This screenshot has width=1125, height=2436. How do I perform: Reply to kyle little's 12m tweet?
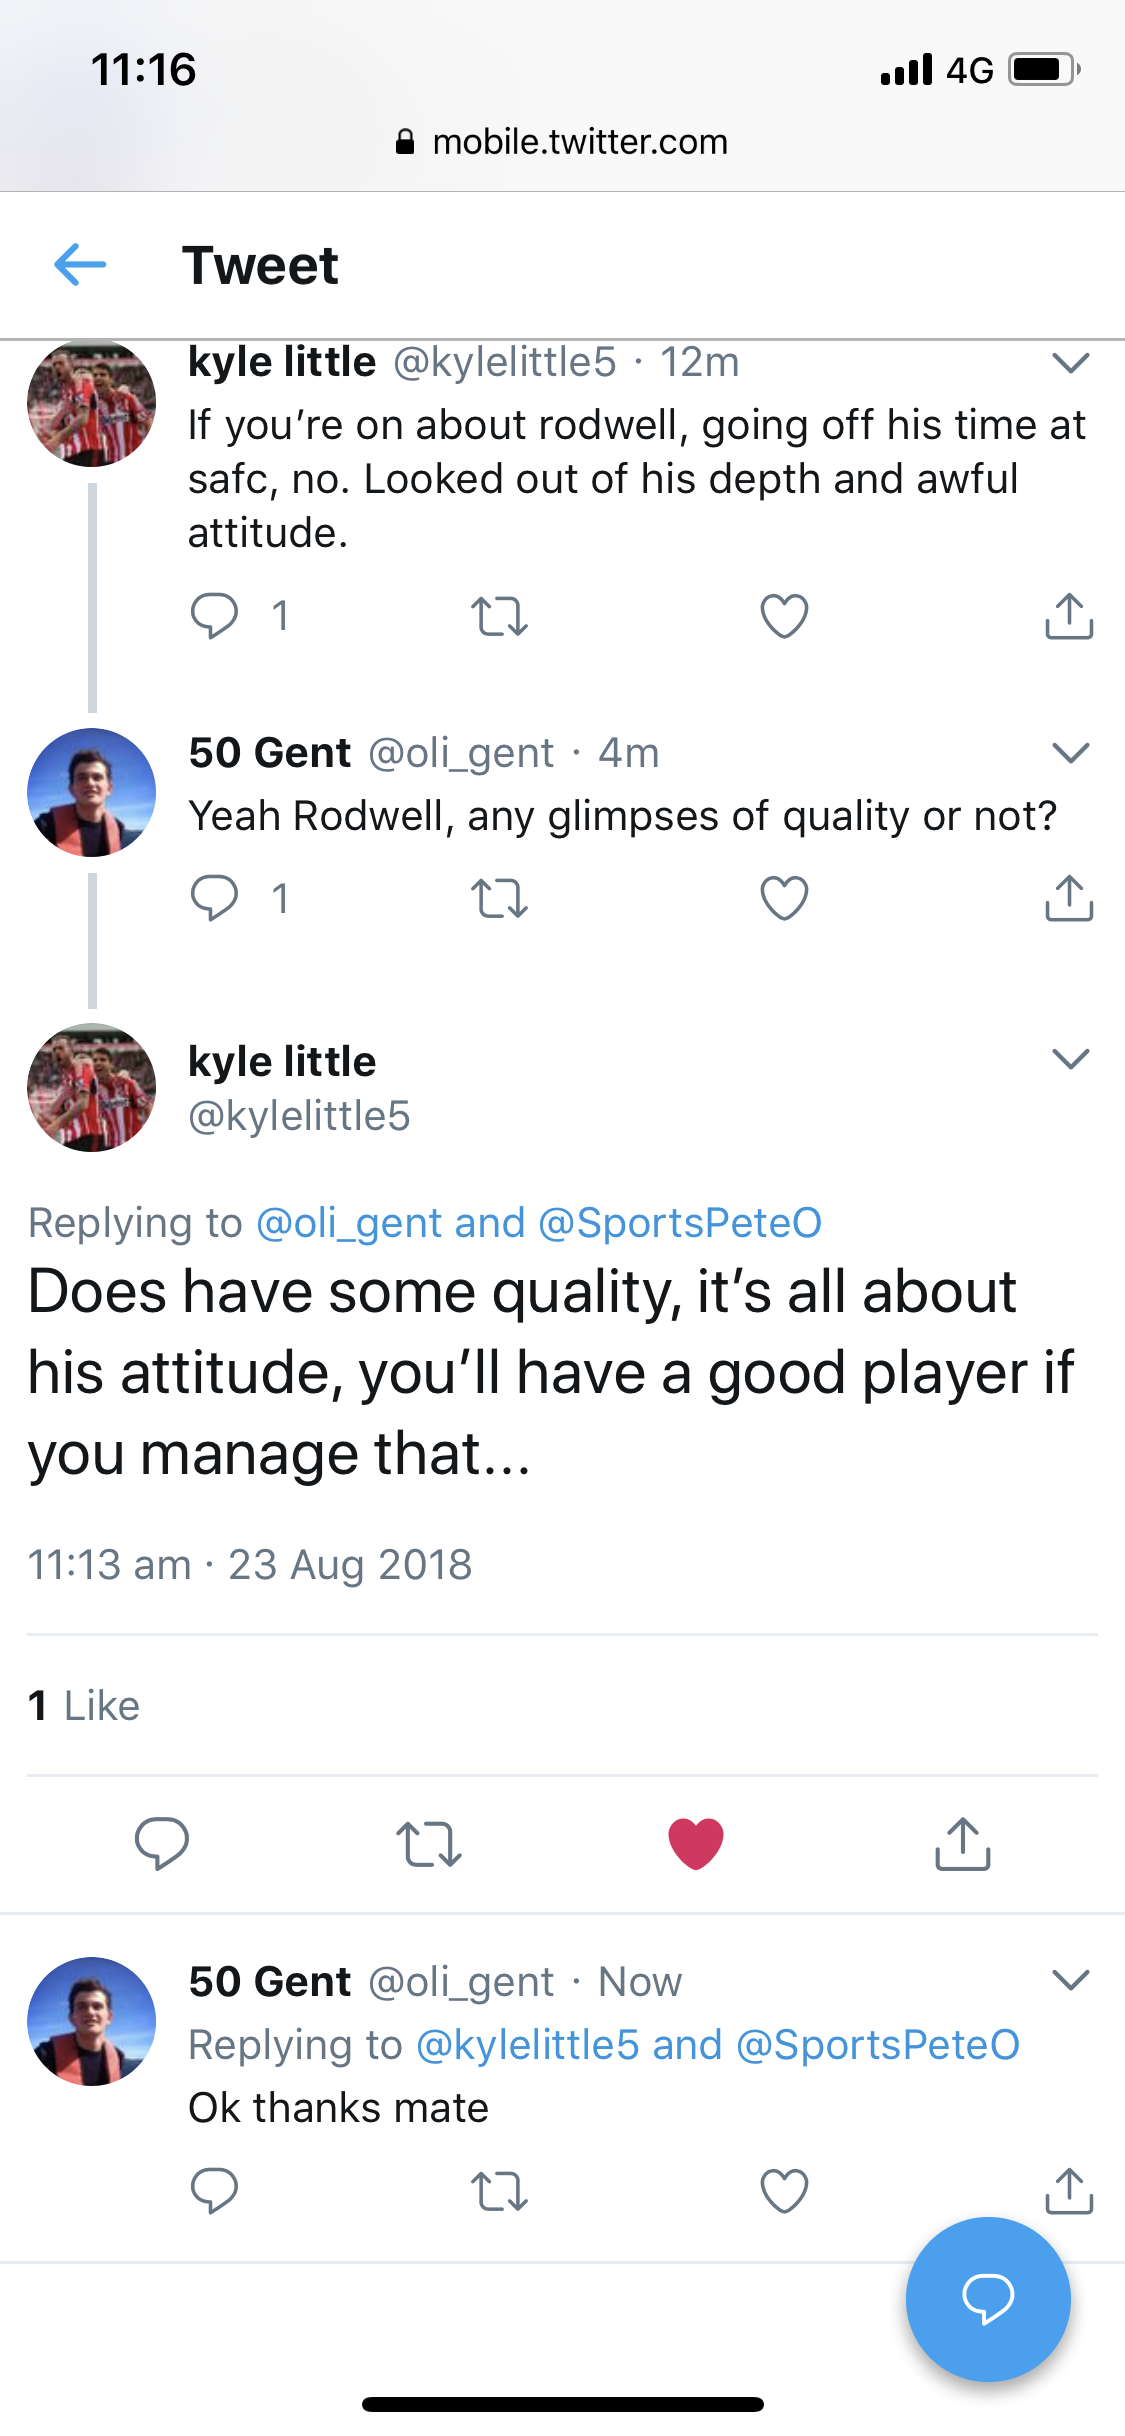click(214, 616)
